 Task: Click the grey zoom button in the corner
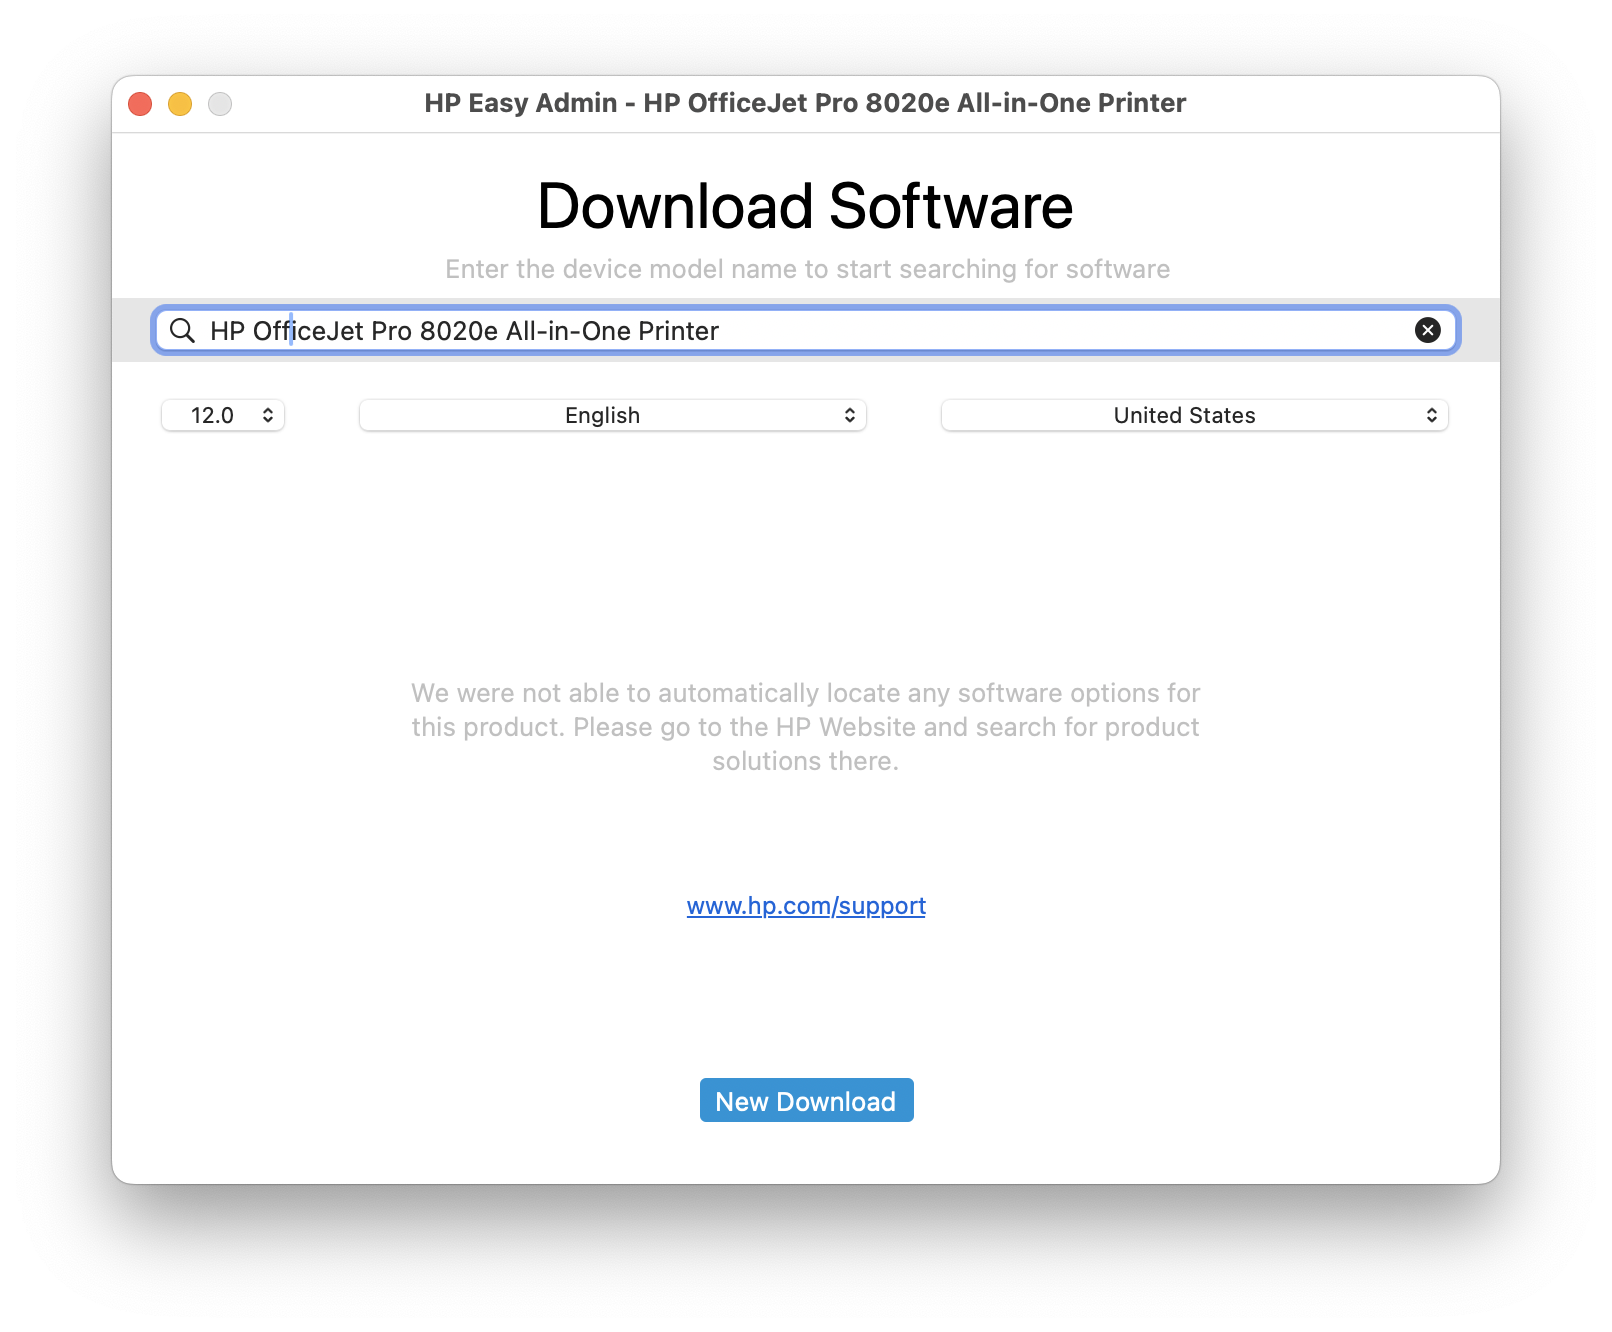click(220, 103)
